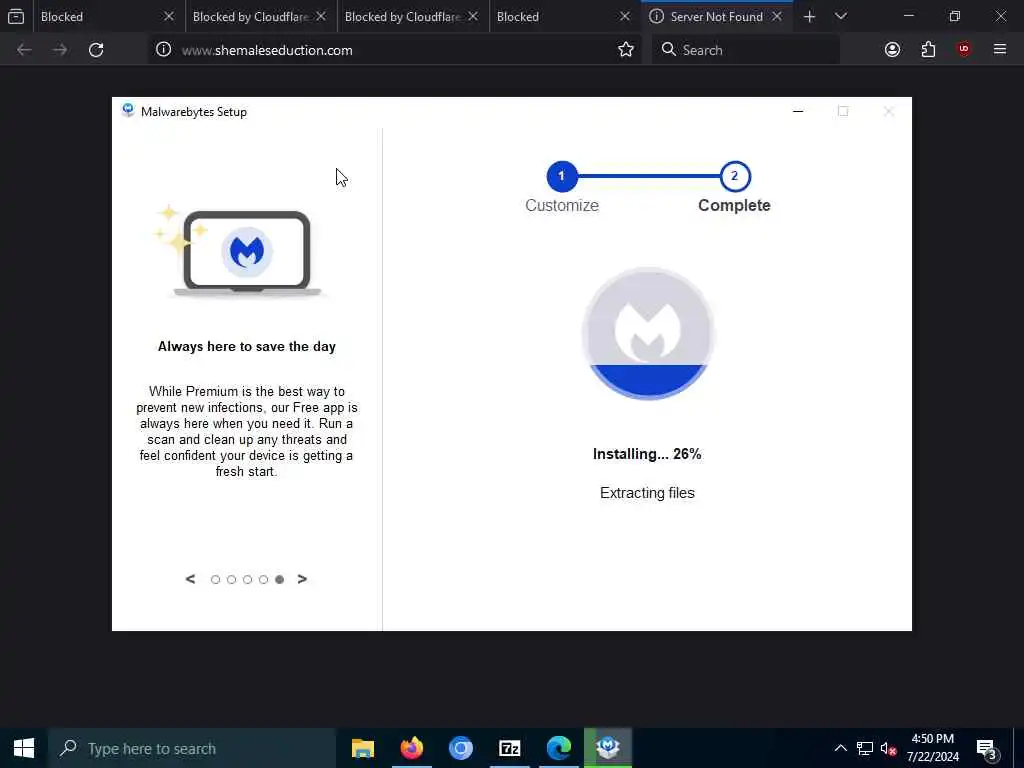Close the first Blocked by Cloudflare tab
This screenshot has height=768, width=1024.
pyautogui.click(x=321, y=17)
